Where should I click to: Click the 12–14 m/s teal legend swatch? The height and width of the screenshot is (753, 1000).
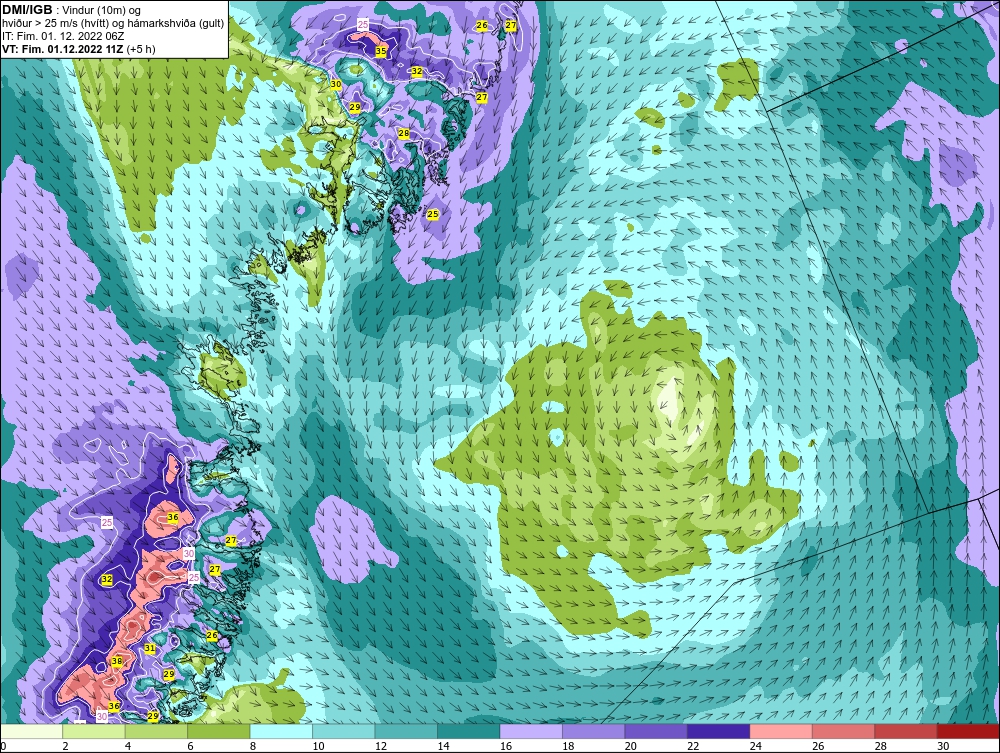click(406, 731)
